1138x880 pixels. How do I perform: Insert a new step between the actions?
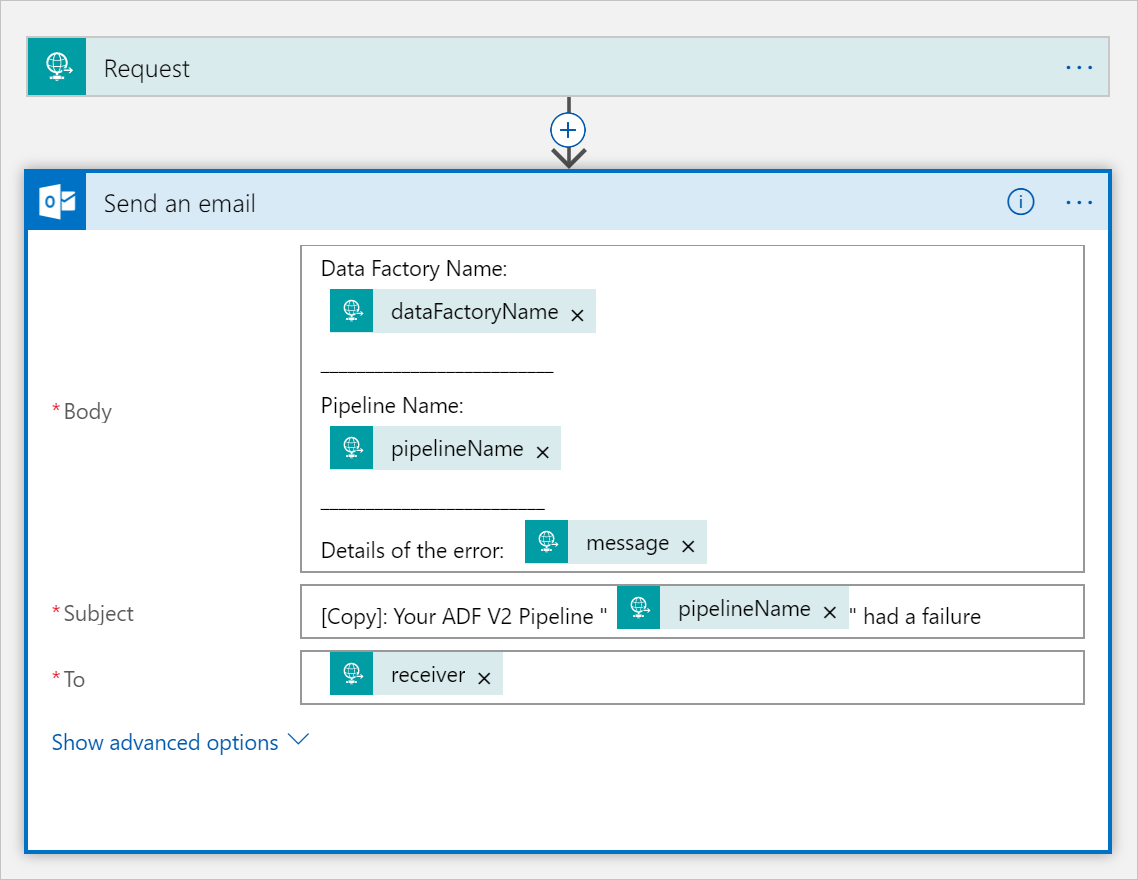click(x=567, y=129)
